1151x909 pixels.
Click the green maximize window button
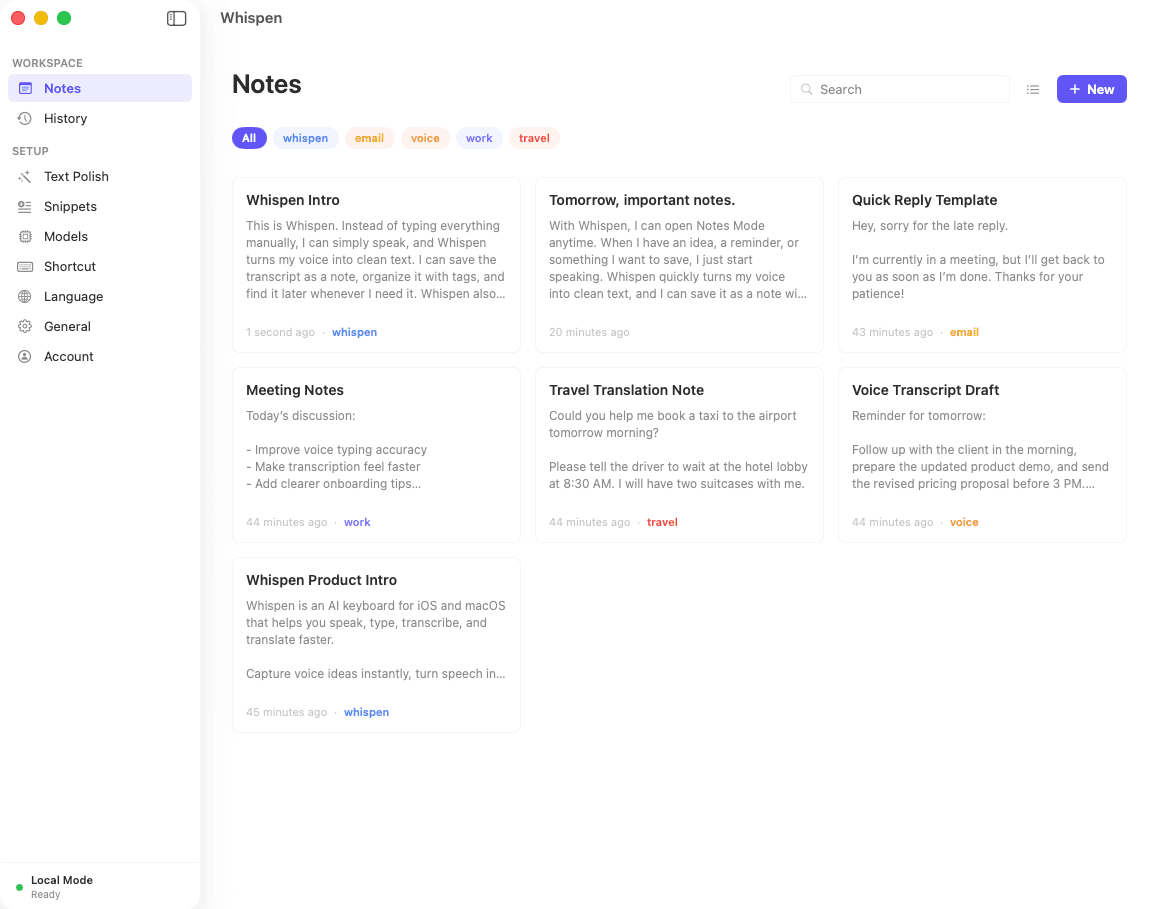(x=64, y=18)
